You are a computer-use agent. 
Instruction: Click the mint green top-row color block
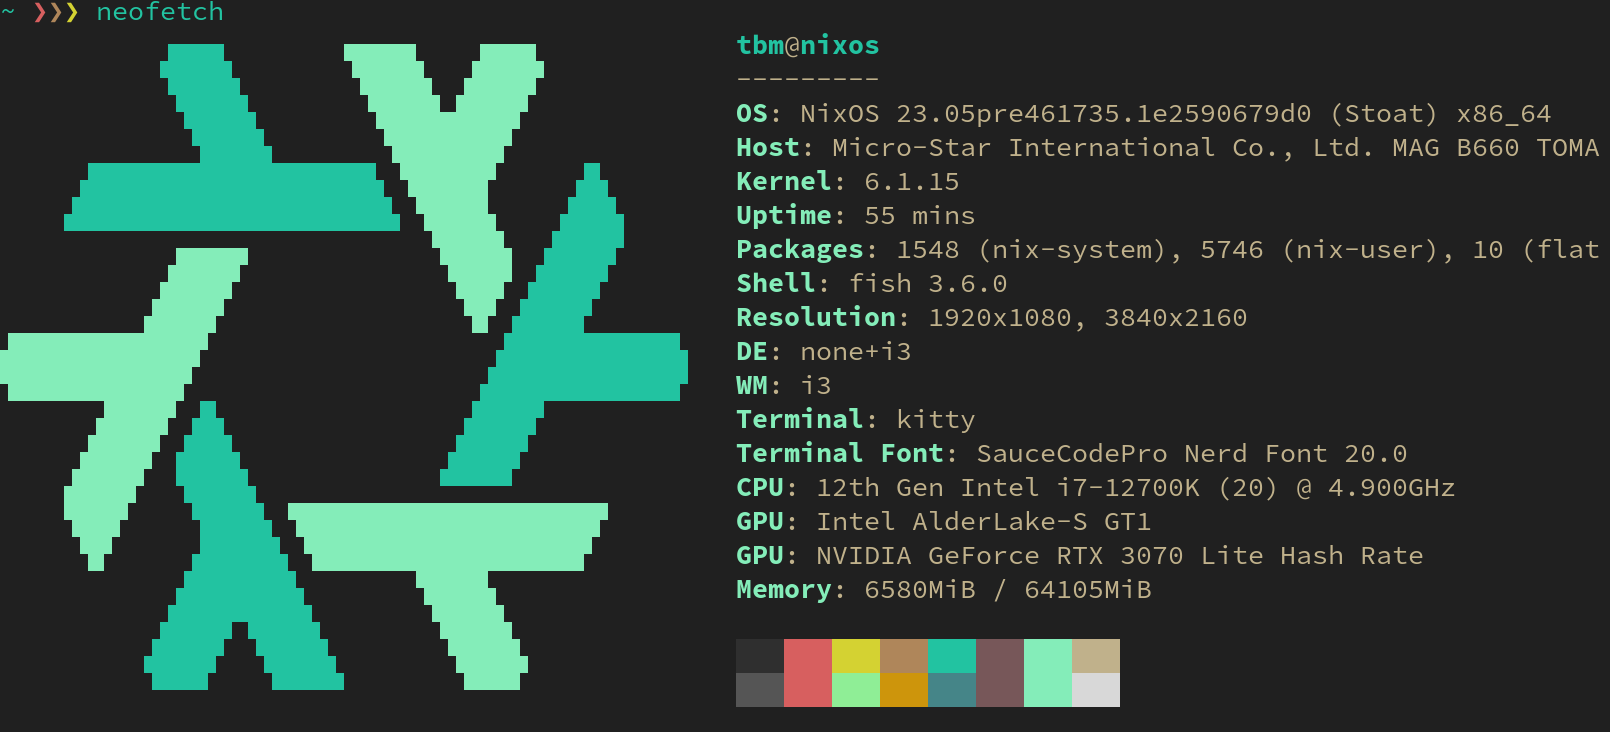[1048, 656]
